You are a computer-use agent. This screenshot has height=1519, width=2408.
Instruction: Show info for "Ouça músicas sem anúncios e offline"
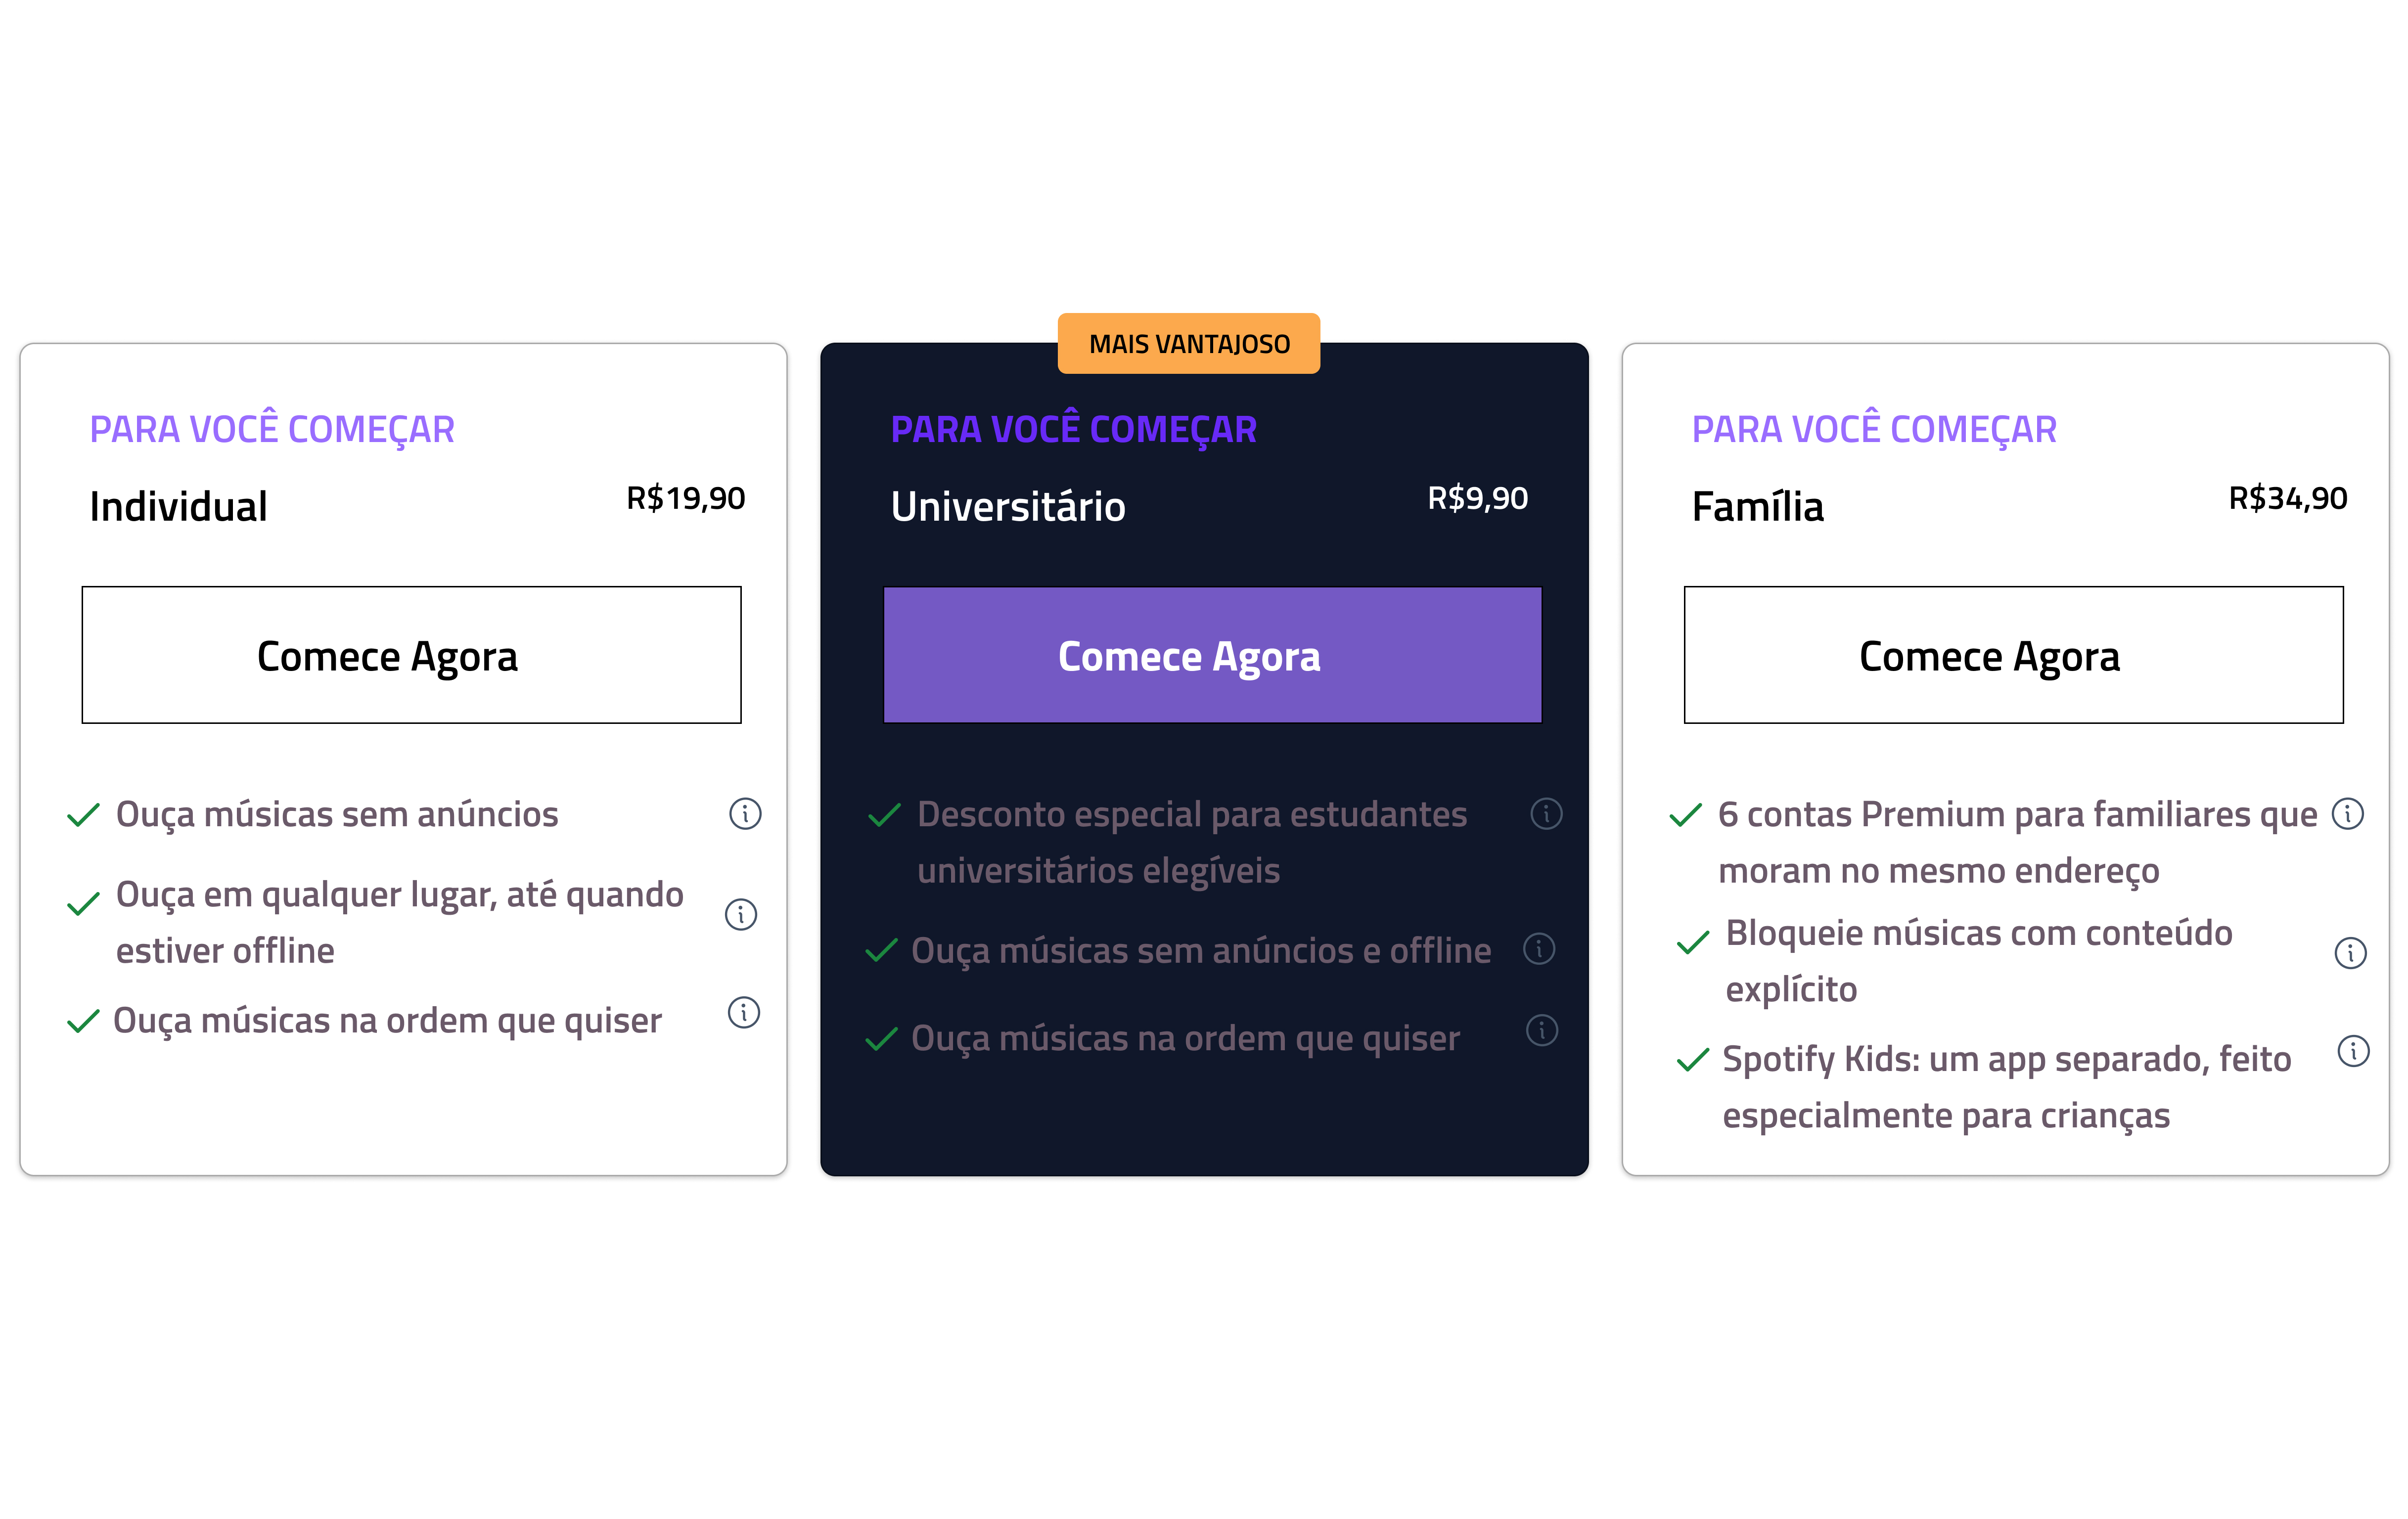click(1539, 949)
